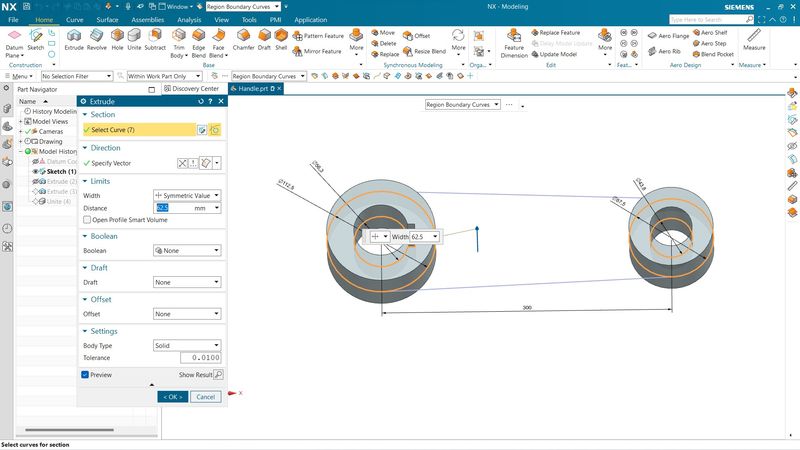Collapse the Settings group in Extrude dialog
This screenshot has width=800, height=450.
coord(85,331)
